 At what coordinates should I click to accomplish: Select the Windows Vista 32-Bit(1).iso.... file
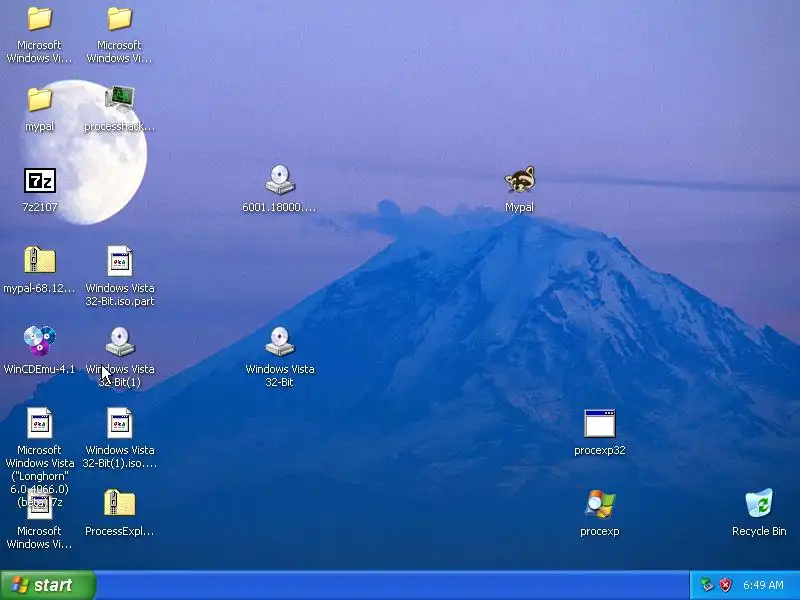coord(119,423)
